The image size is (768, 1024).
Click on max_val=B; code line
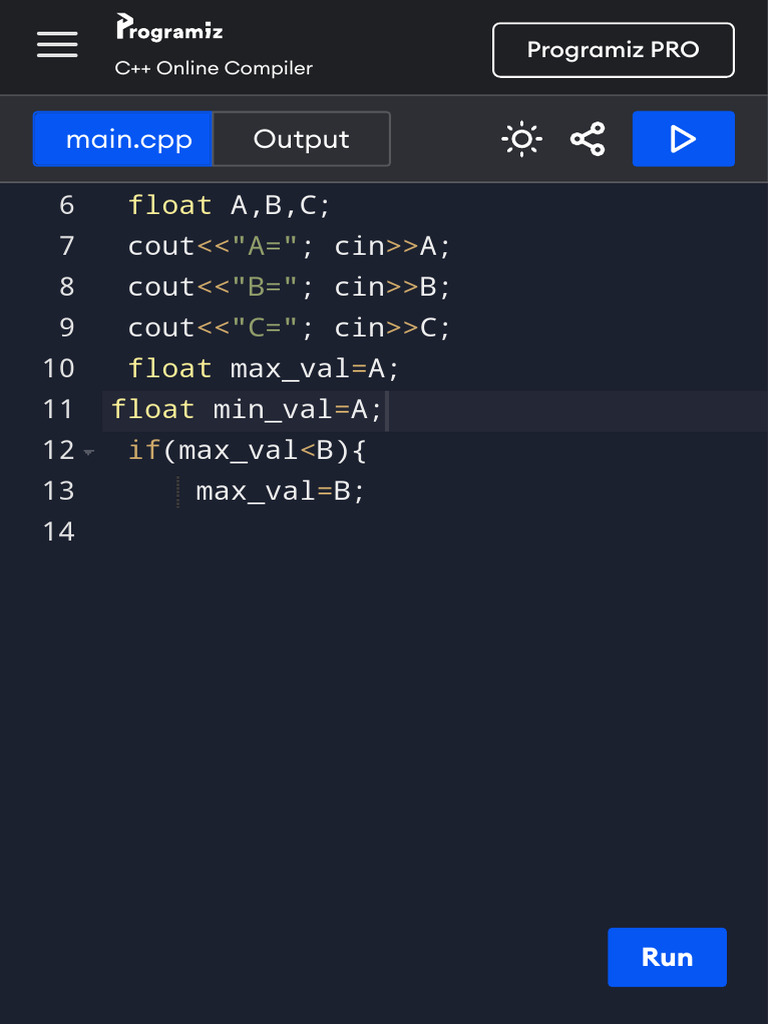pyautogui.click(x=280, y=491)
